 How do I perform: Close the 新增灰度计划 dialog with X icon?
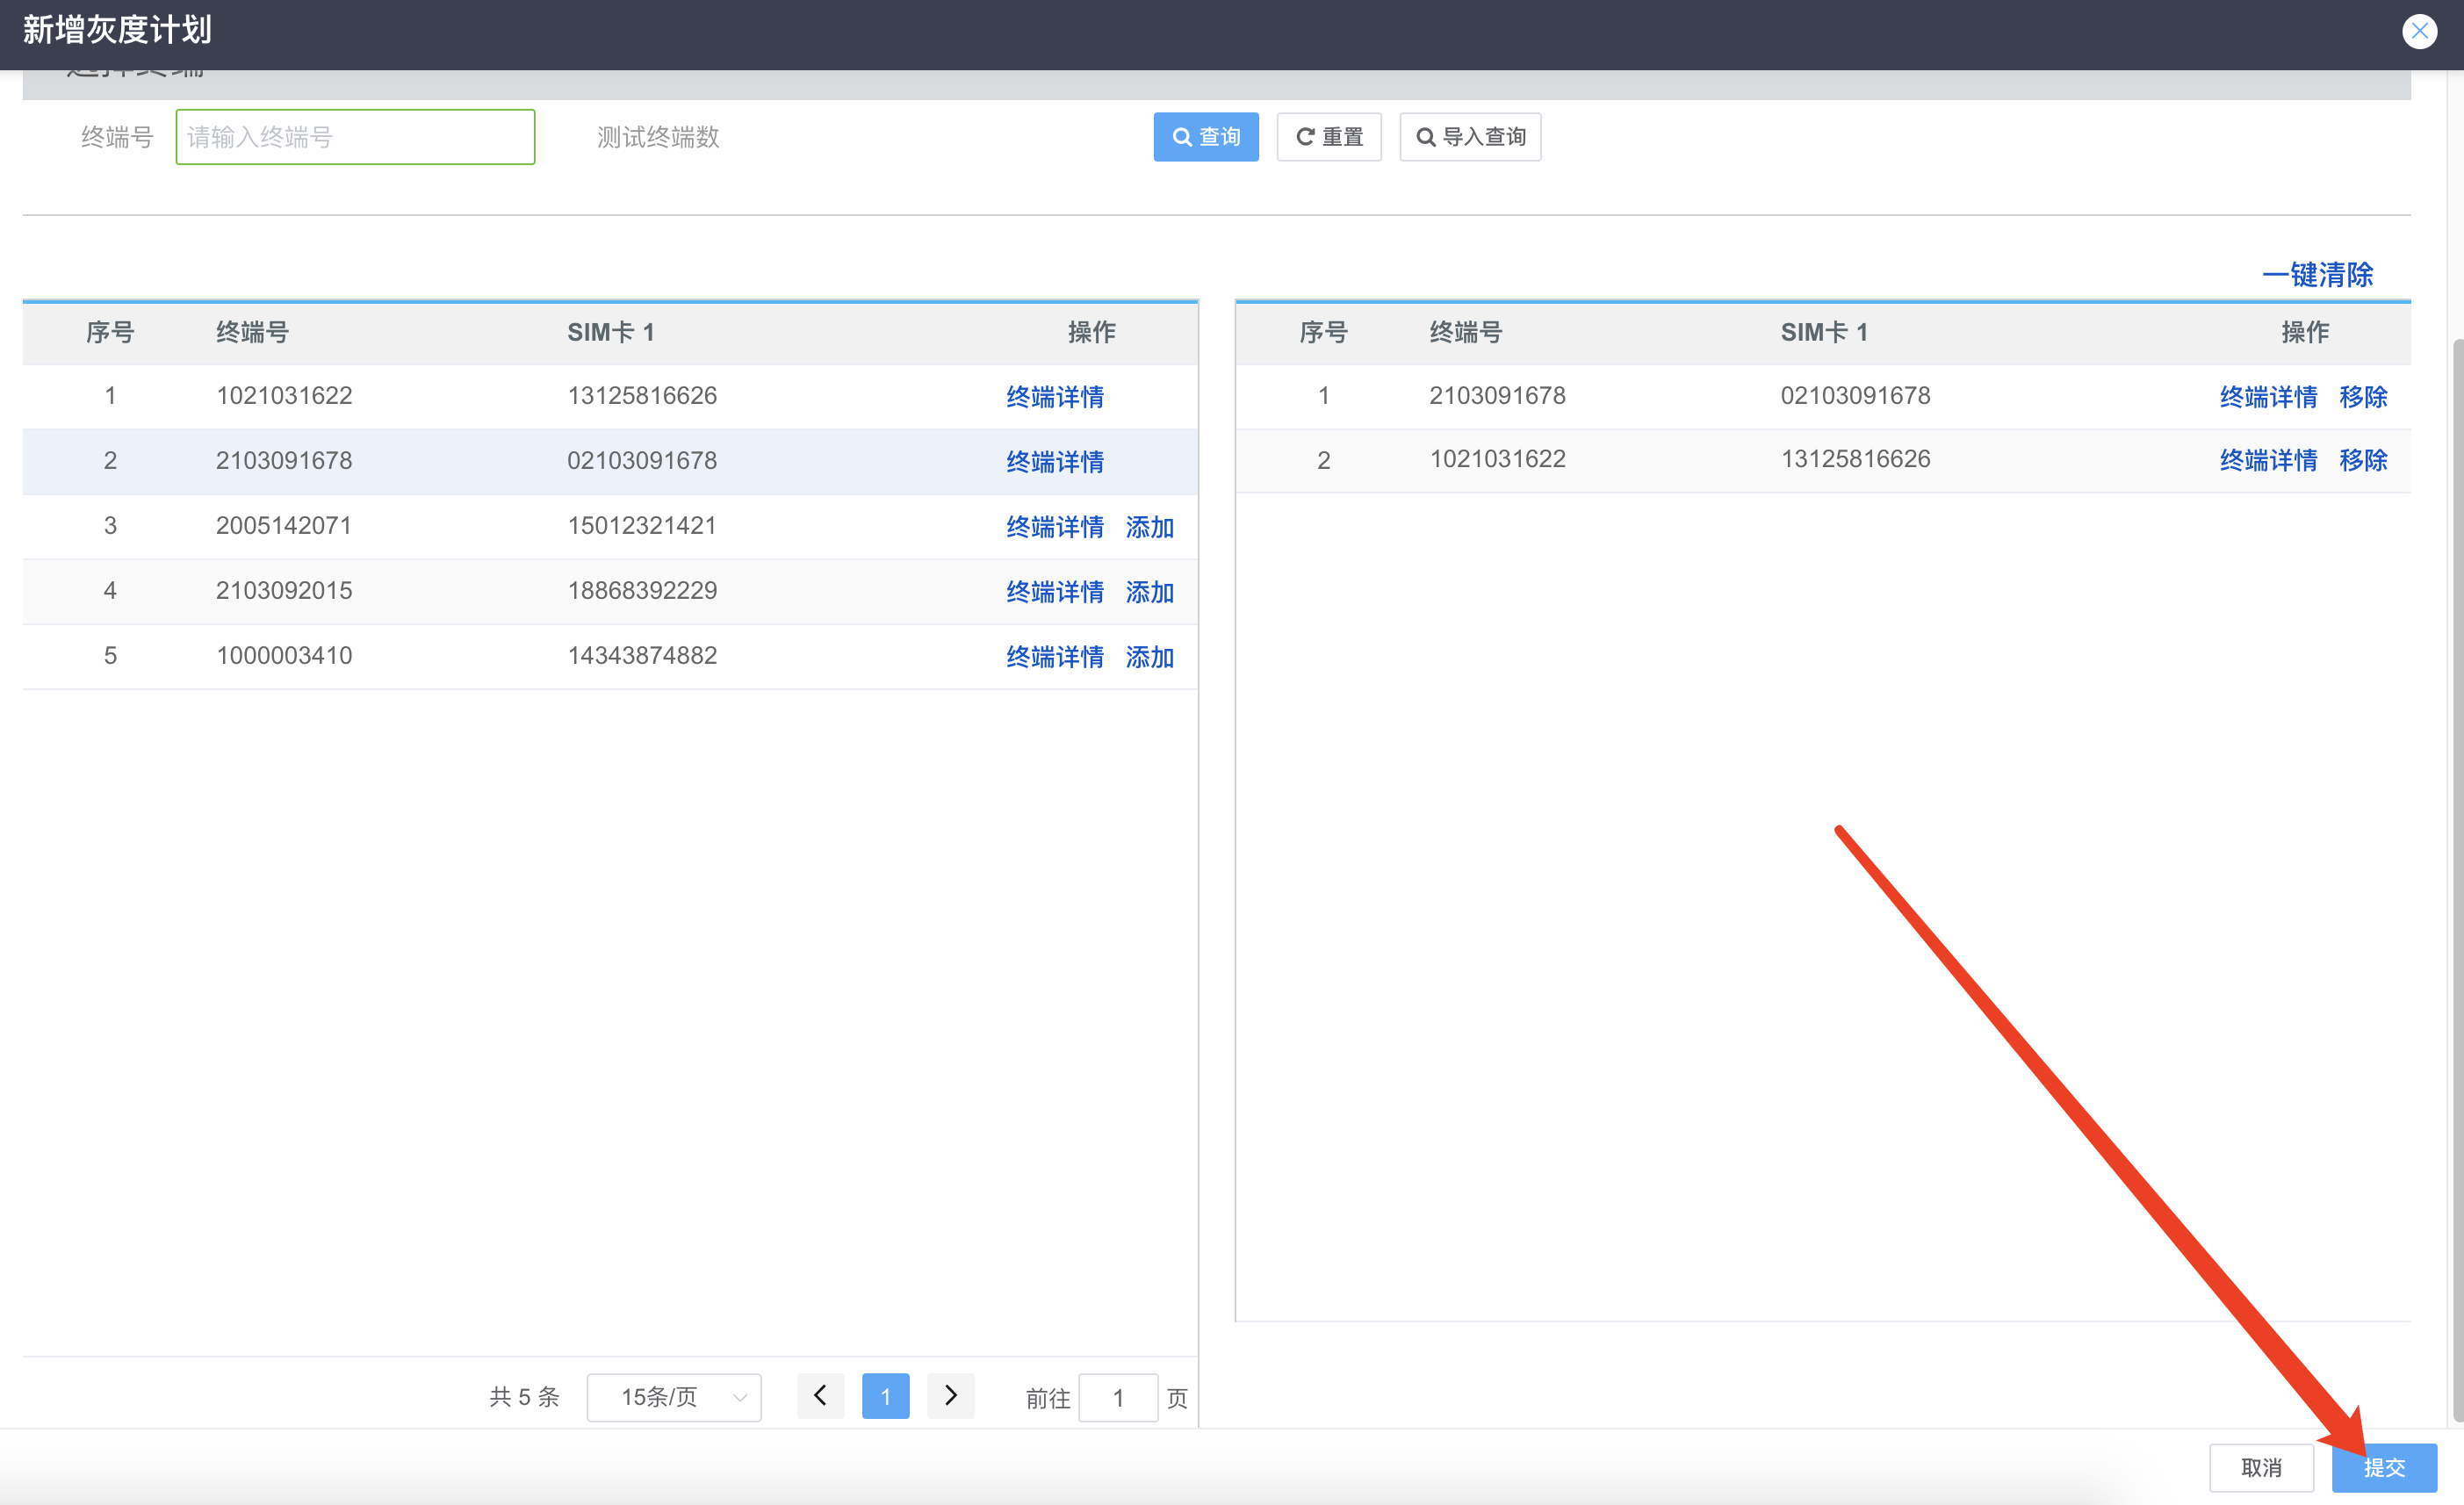click(x=2418, y=31)
